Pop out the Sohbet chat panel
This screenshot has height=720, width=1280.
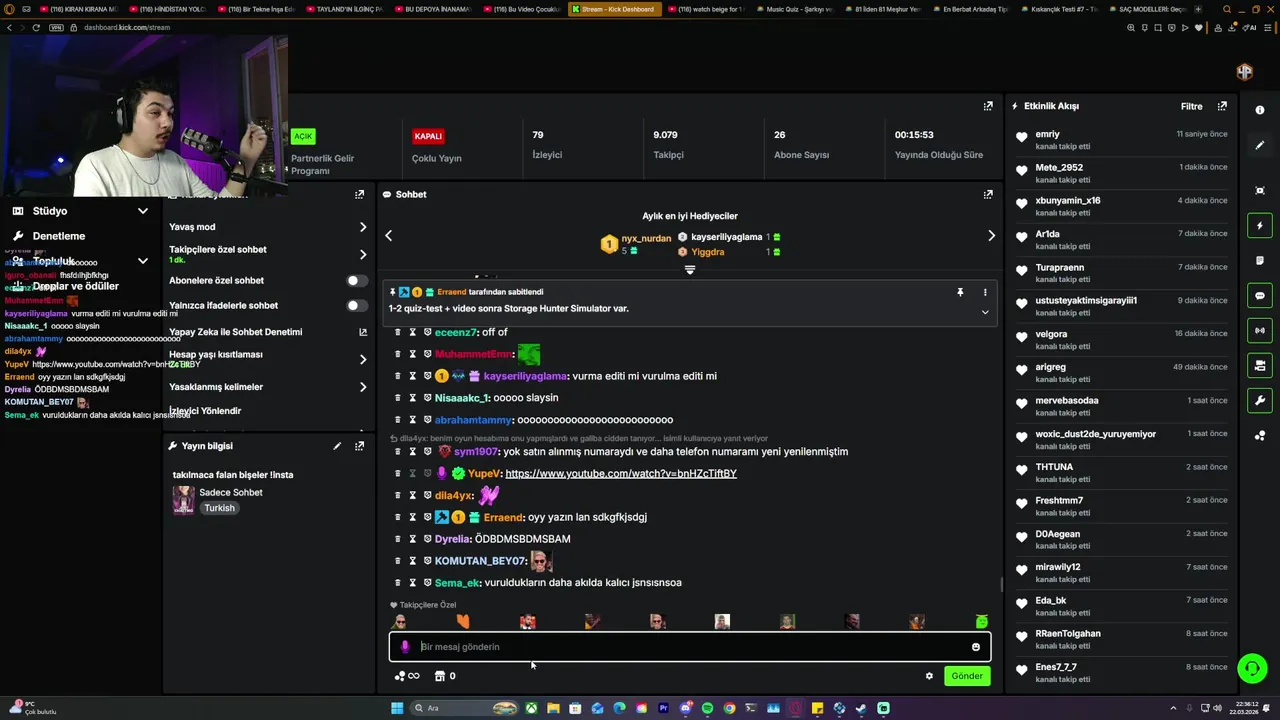(988, 194)
